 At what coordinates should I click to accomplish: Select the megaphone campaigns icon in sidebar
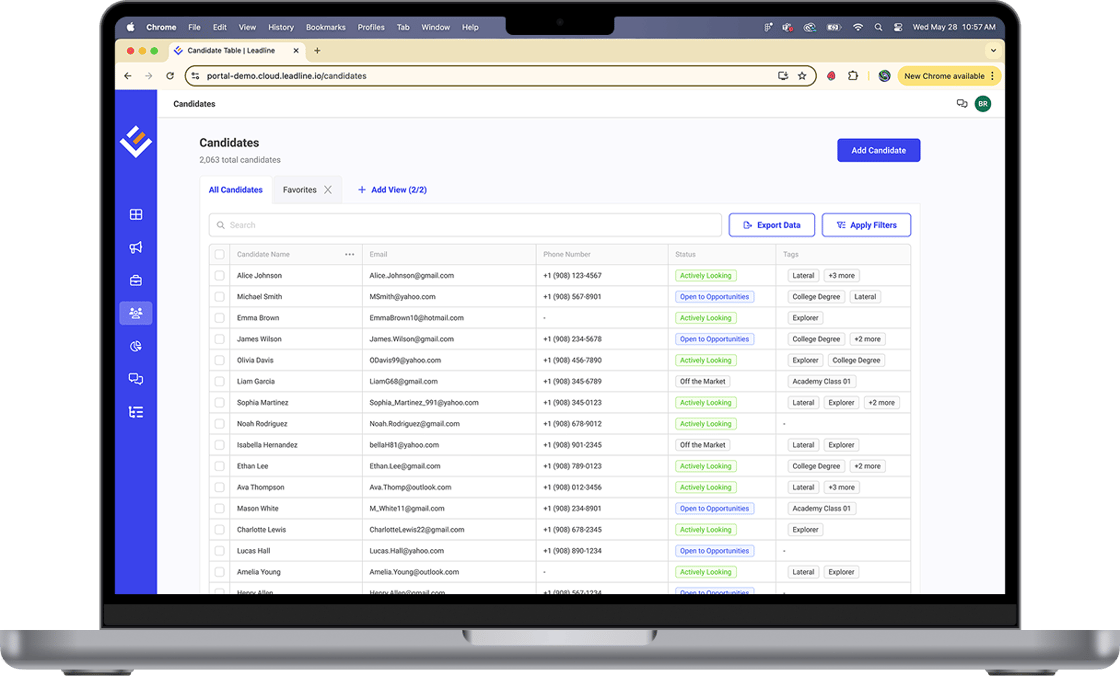135,247
